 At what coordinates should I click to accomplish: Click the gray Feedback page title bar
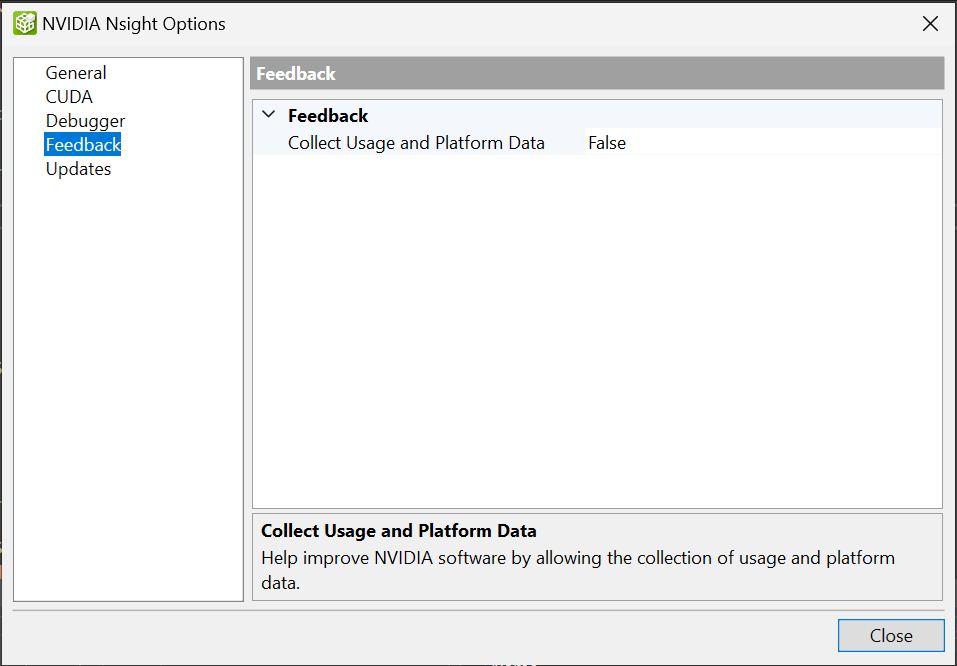(597, 74)
